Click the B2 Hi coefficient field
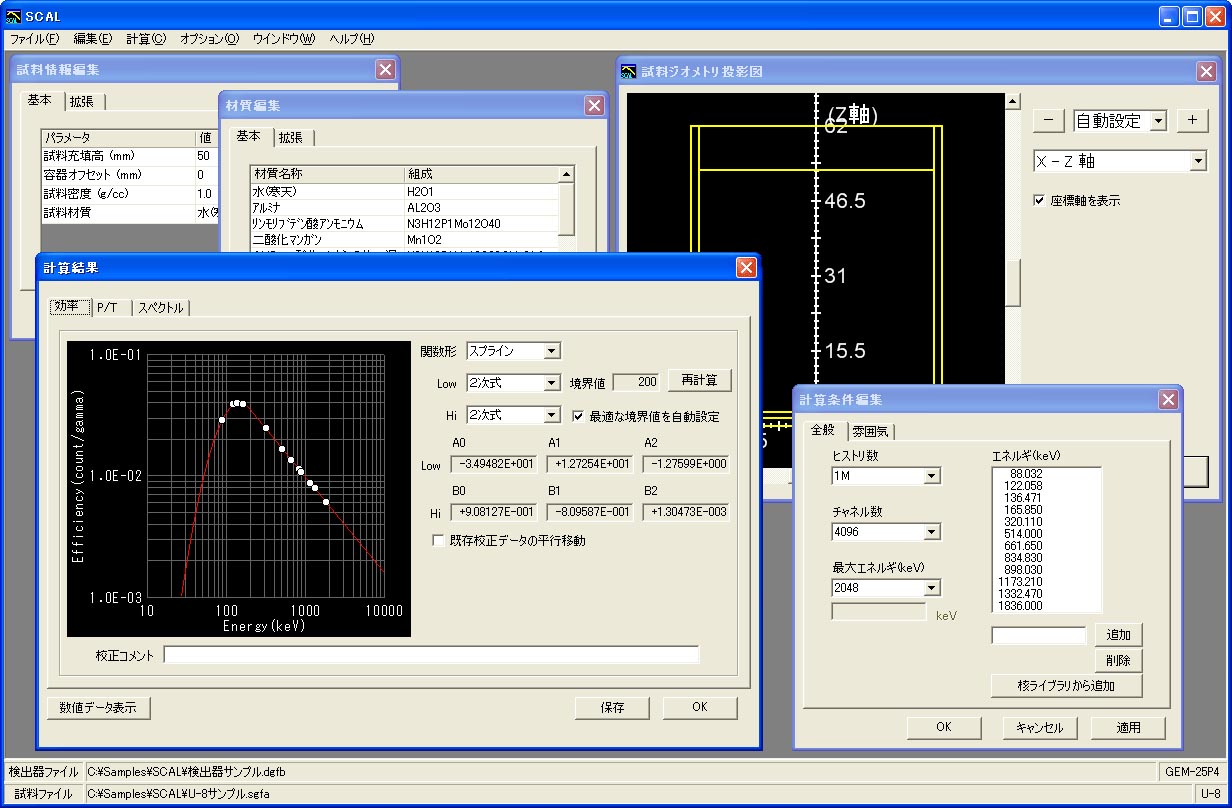Screen dimensions: 1232x808 tap(685, 512)
